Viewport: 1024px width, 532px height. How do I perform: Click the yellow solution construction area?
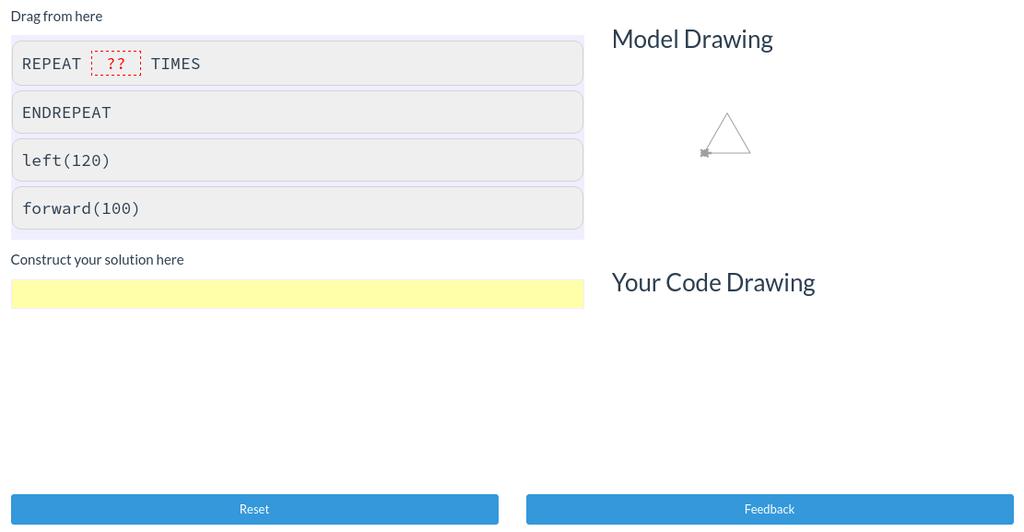297,294
